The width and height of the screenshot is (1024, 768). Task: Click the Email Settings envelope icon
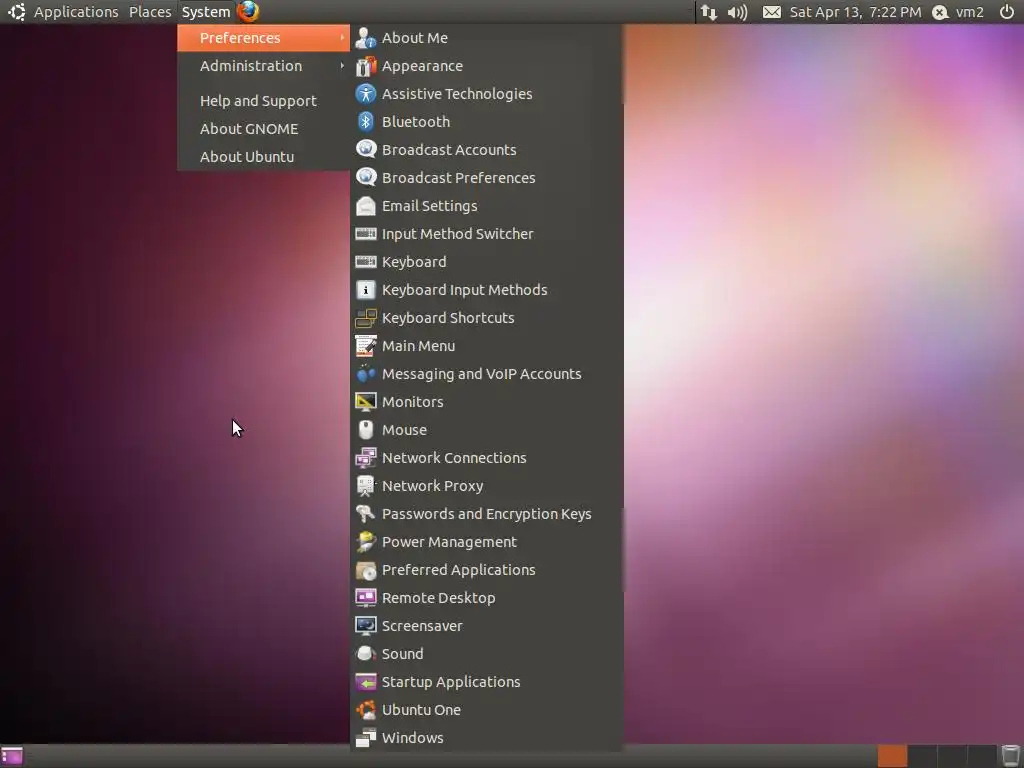pos(366,206)
